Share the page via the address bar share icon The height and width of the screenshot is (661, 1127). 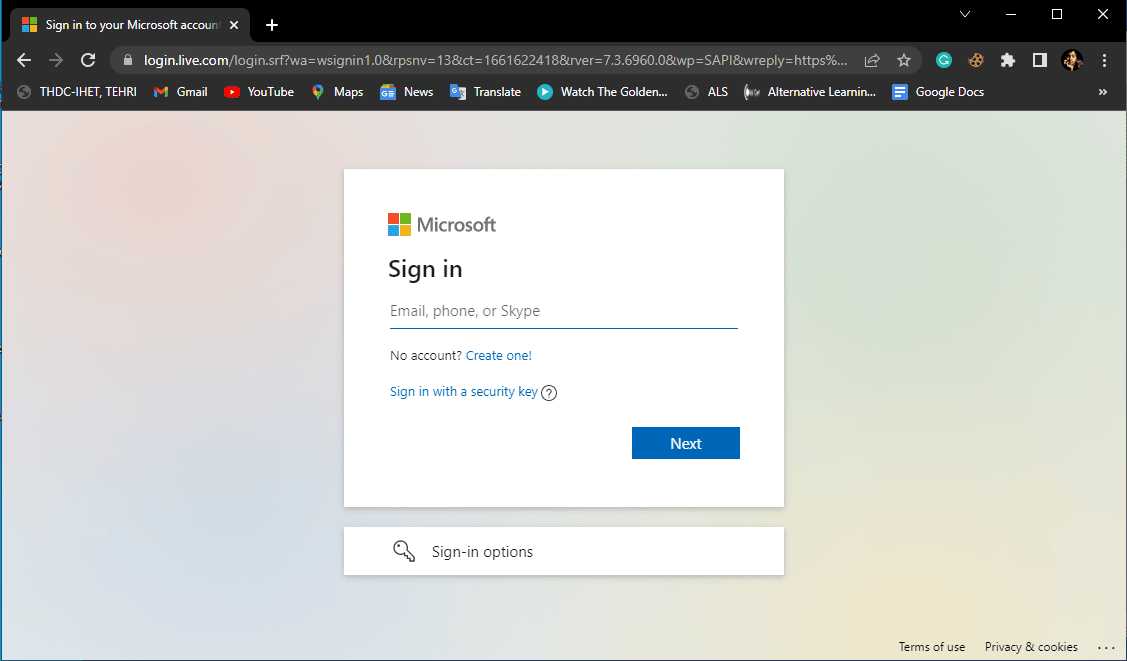[x=871, y=59]
